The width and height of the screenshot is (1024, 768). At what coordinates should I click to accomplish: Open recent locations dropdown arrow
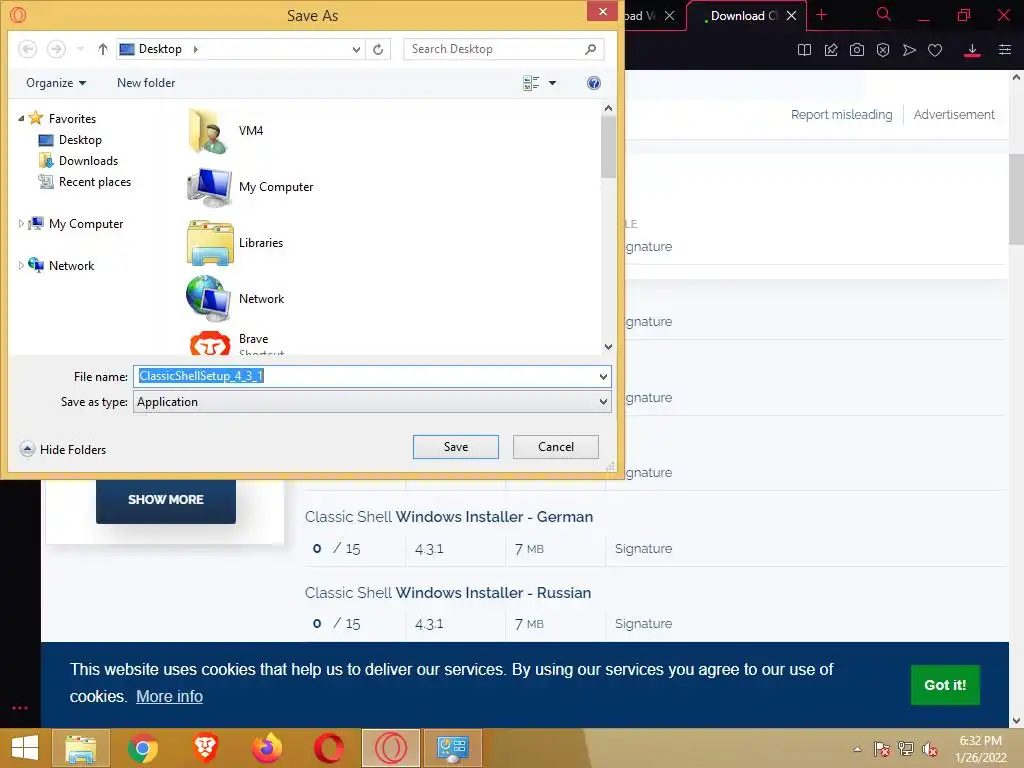80,49
